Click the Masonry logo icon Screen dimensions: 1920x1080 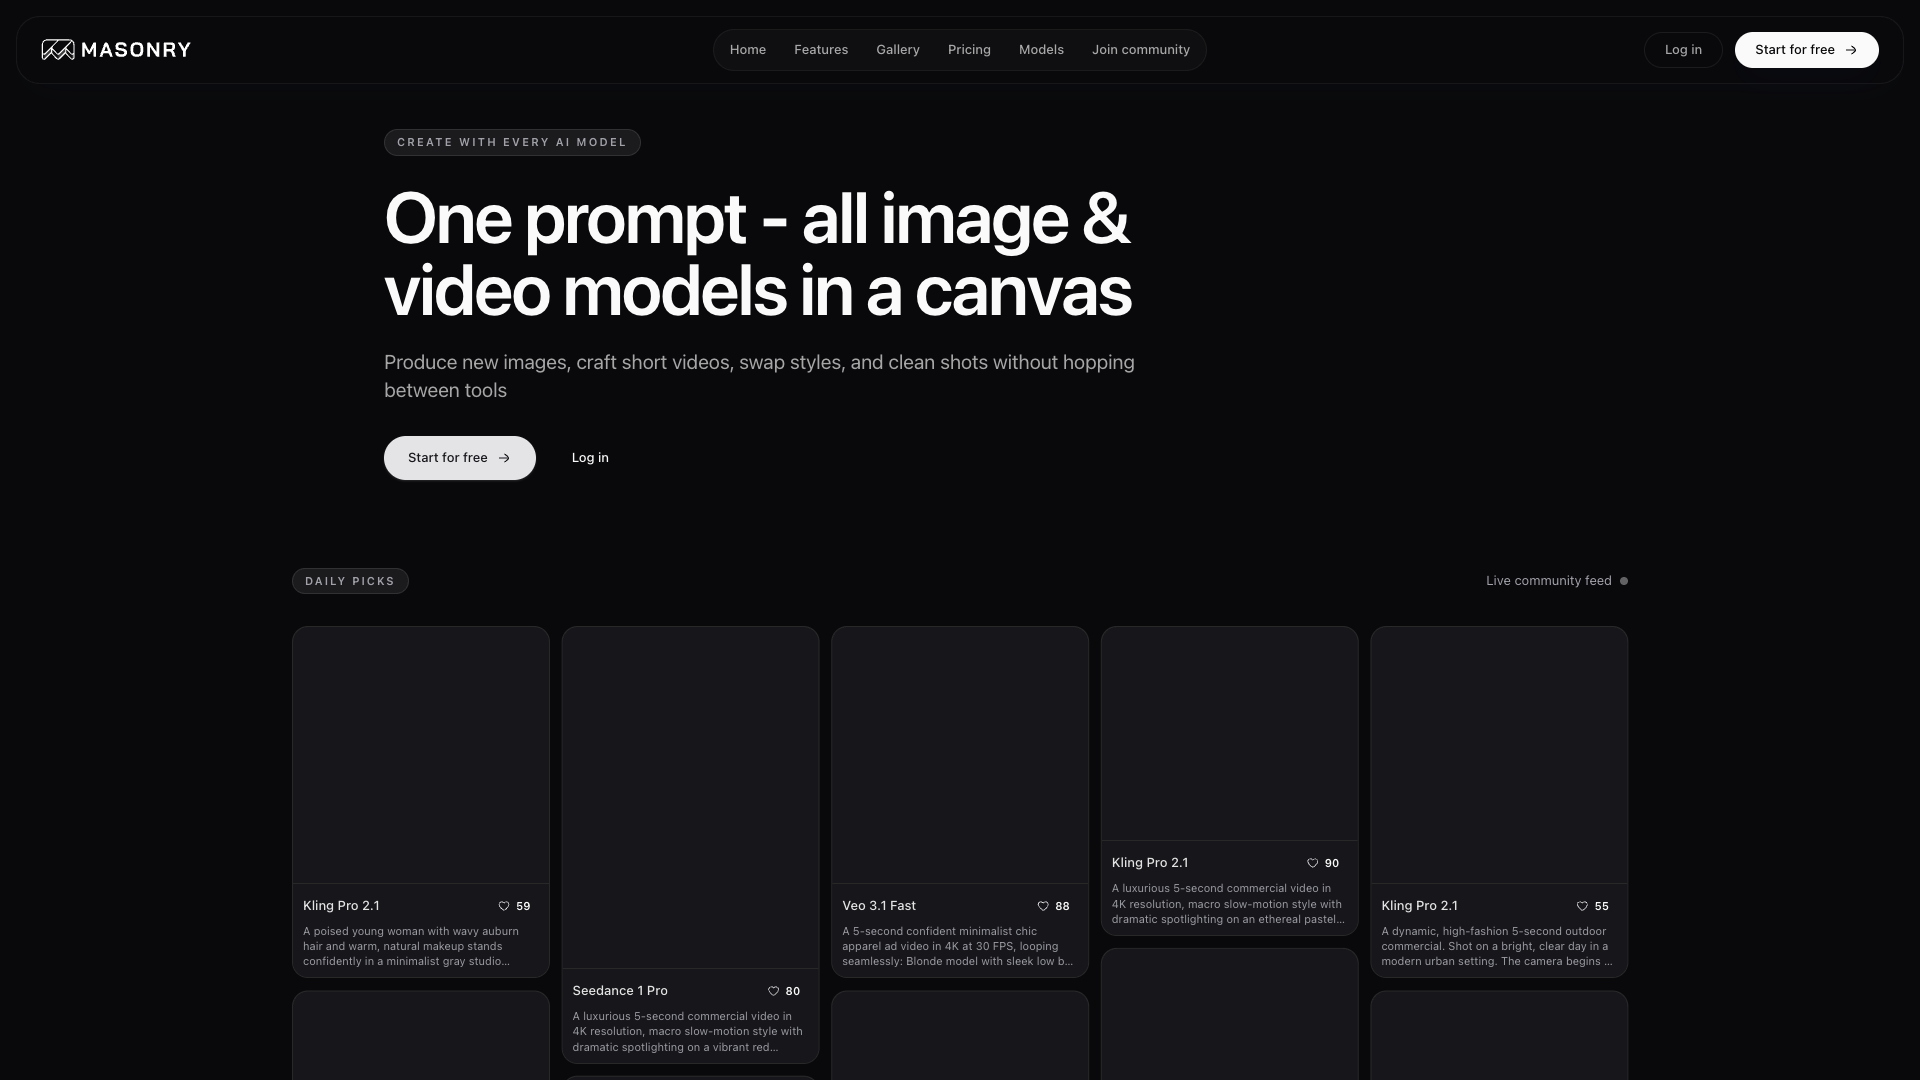click(x=58, y=50)
